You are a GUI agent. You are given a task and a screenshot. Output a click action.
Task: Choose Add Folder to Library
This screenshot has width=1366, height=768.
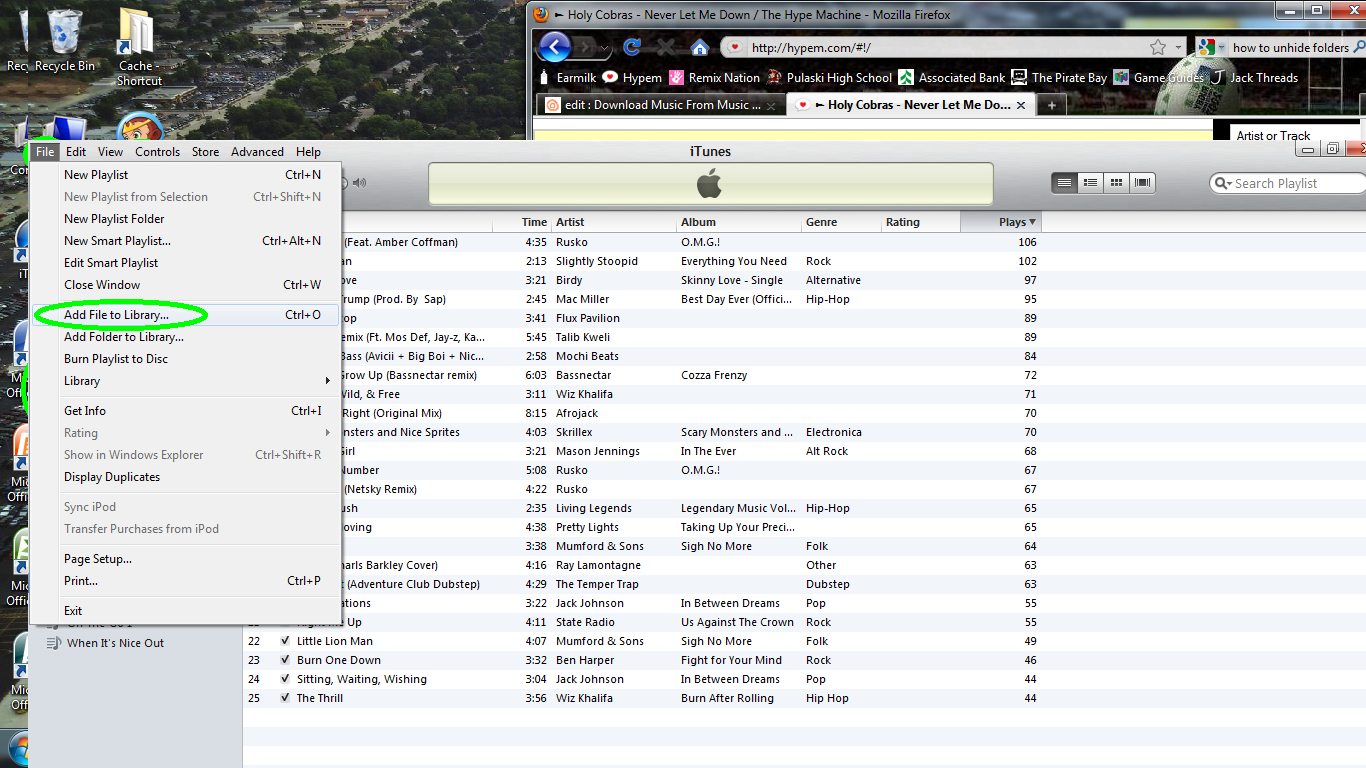[186, 337]
